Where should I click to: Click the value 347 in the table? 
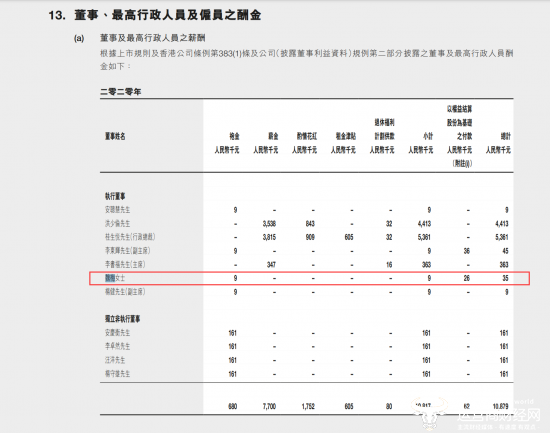point(271,265)
